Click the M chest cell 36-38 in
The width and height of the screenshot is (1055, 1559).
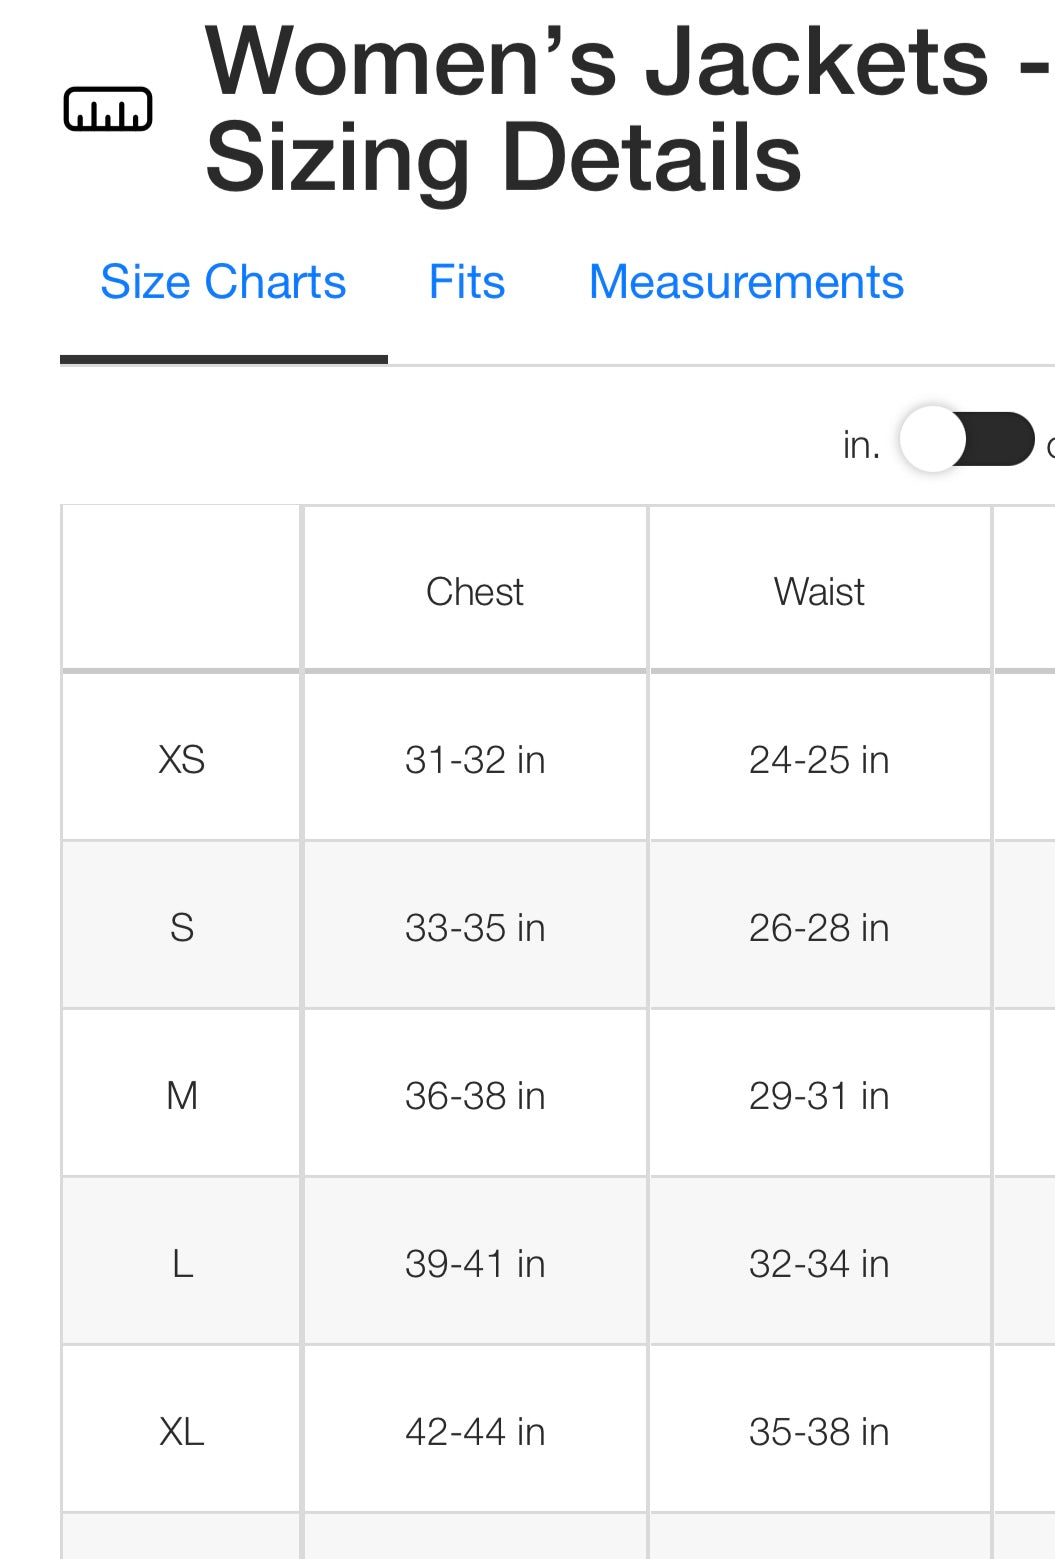click(x=475, y=1096)
